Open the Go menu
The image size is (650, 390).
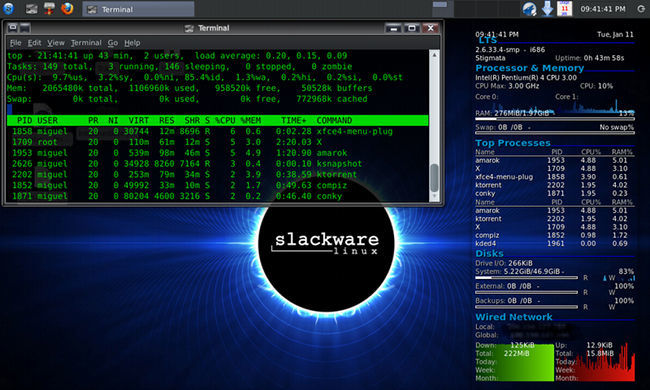tap(113, 43)
